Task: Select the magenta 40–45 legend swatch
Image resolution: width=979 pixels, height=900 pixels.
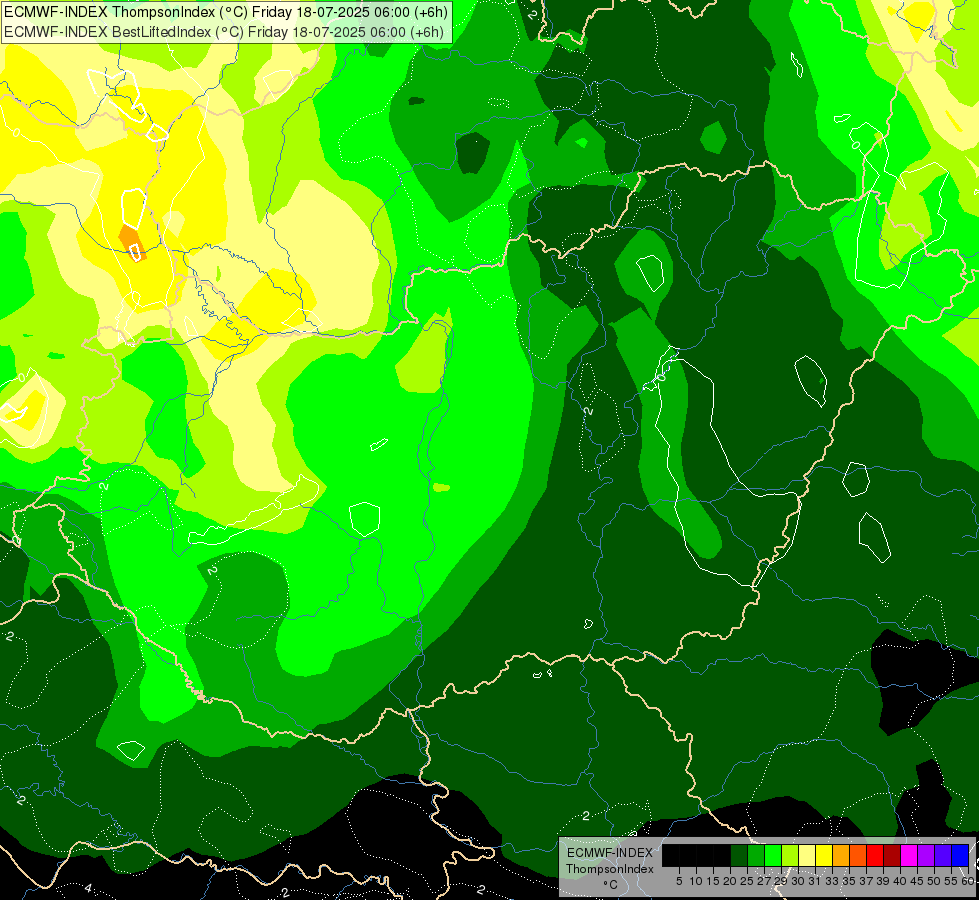Action: click(x=909, y=855)
